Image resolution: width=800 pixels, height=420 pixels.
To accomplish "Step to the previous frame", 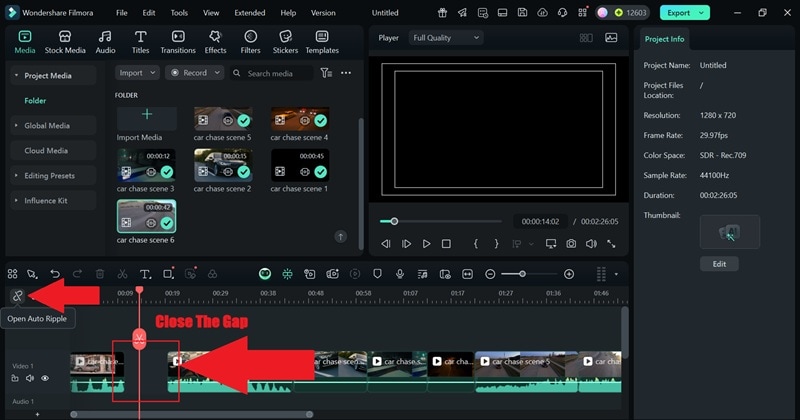I will coord(386,244).
